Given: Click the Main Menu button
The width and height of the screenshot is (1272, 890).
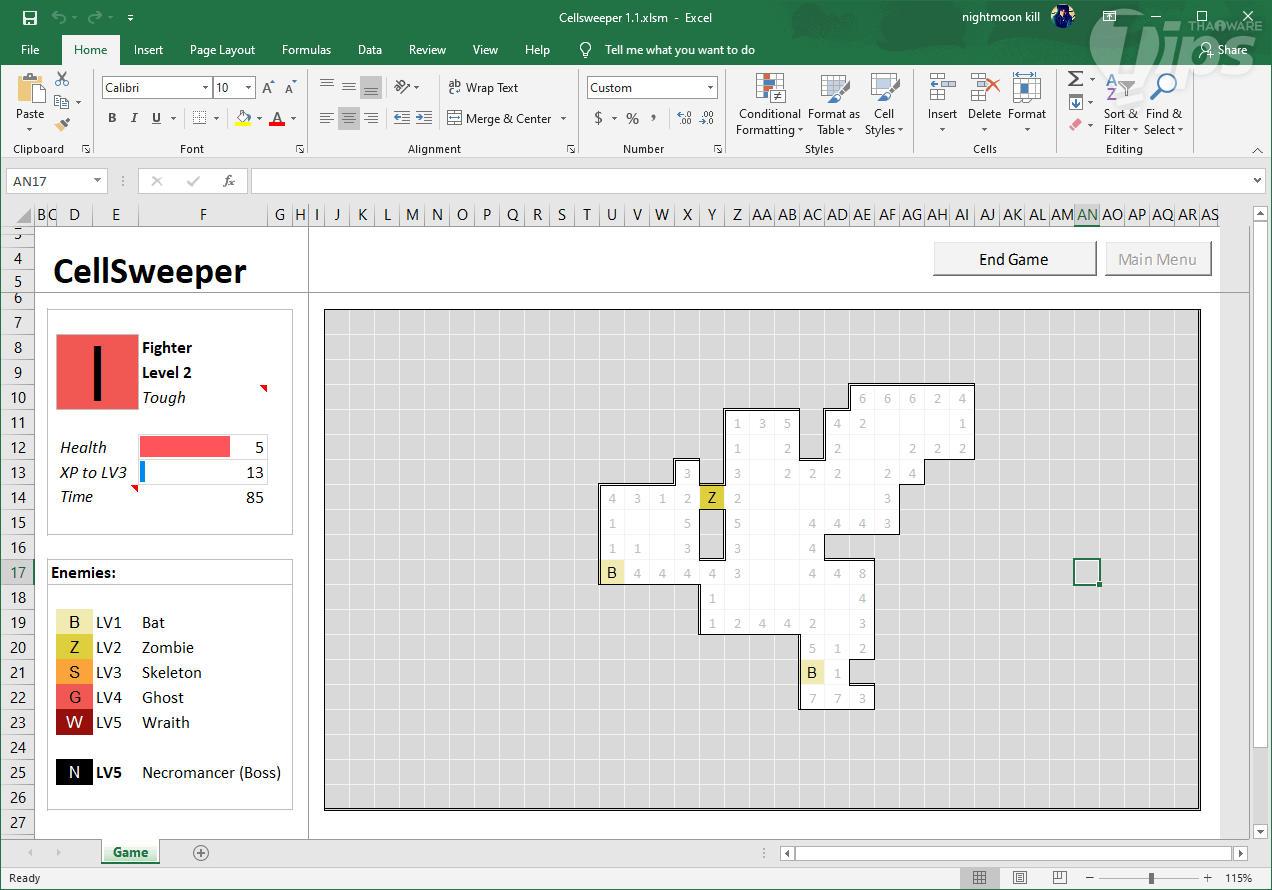Looking at the screenshot, I should pyautogui.click(x=1157, y=259).
